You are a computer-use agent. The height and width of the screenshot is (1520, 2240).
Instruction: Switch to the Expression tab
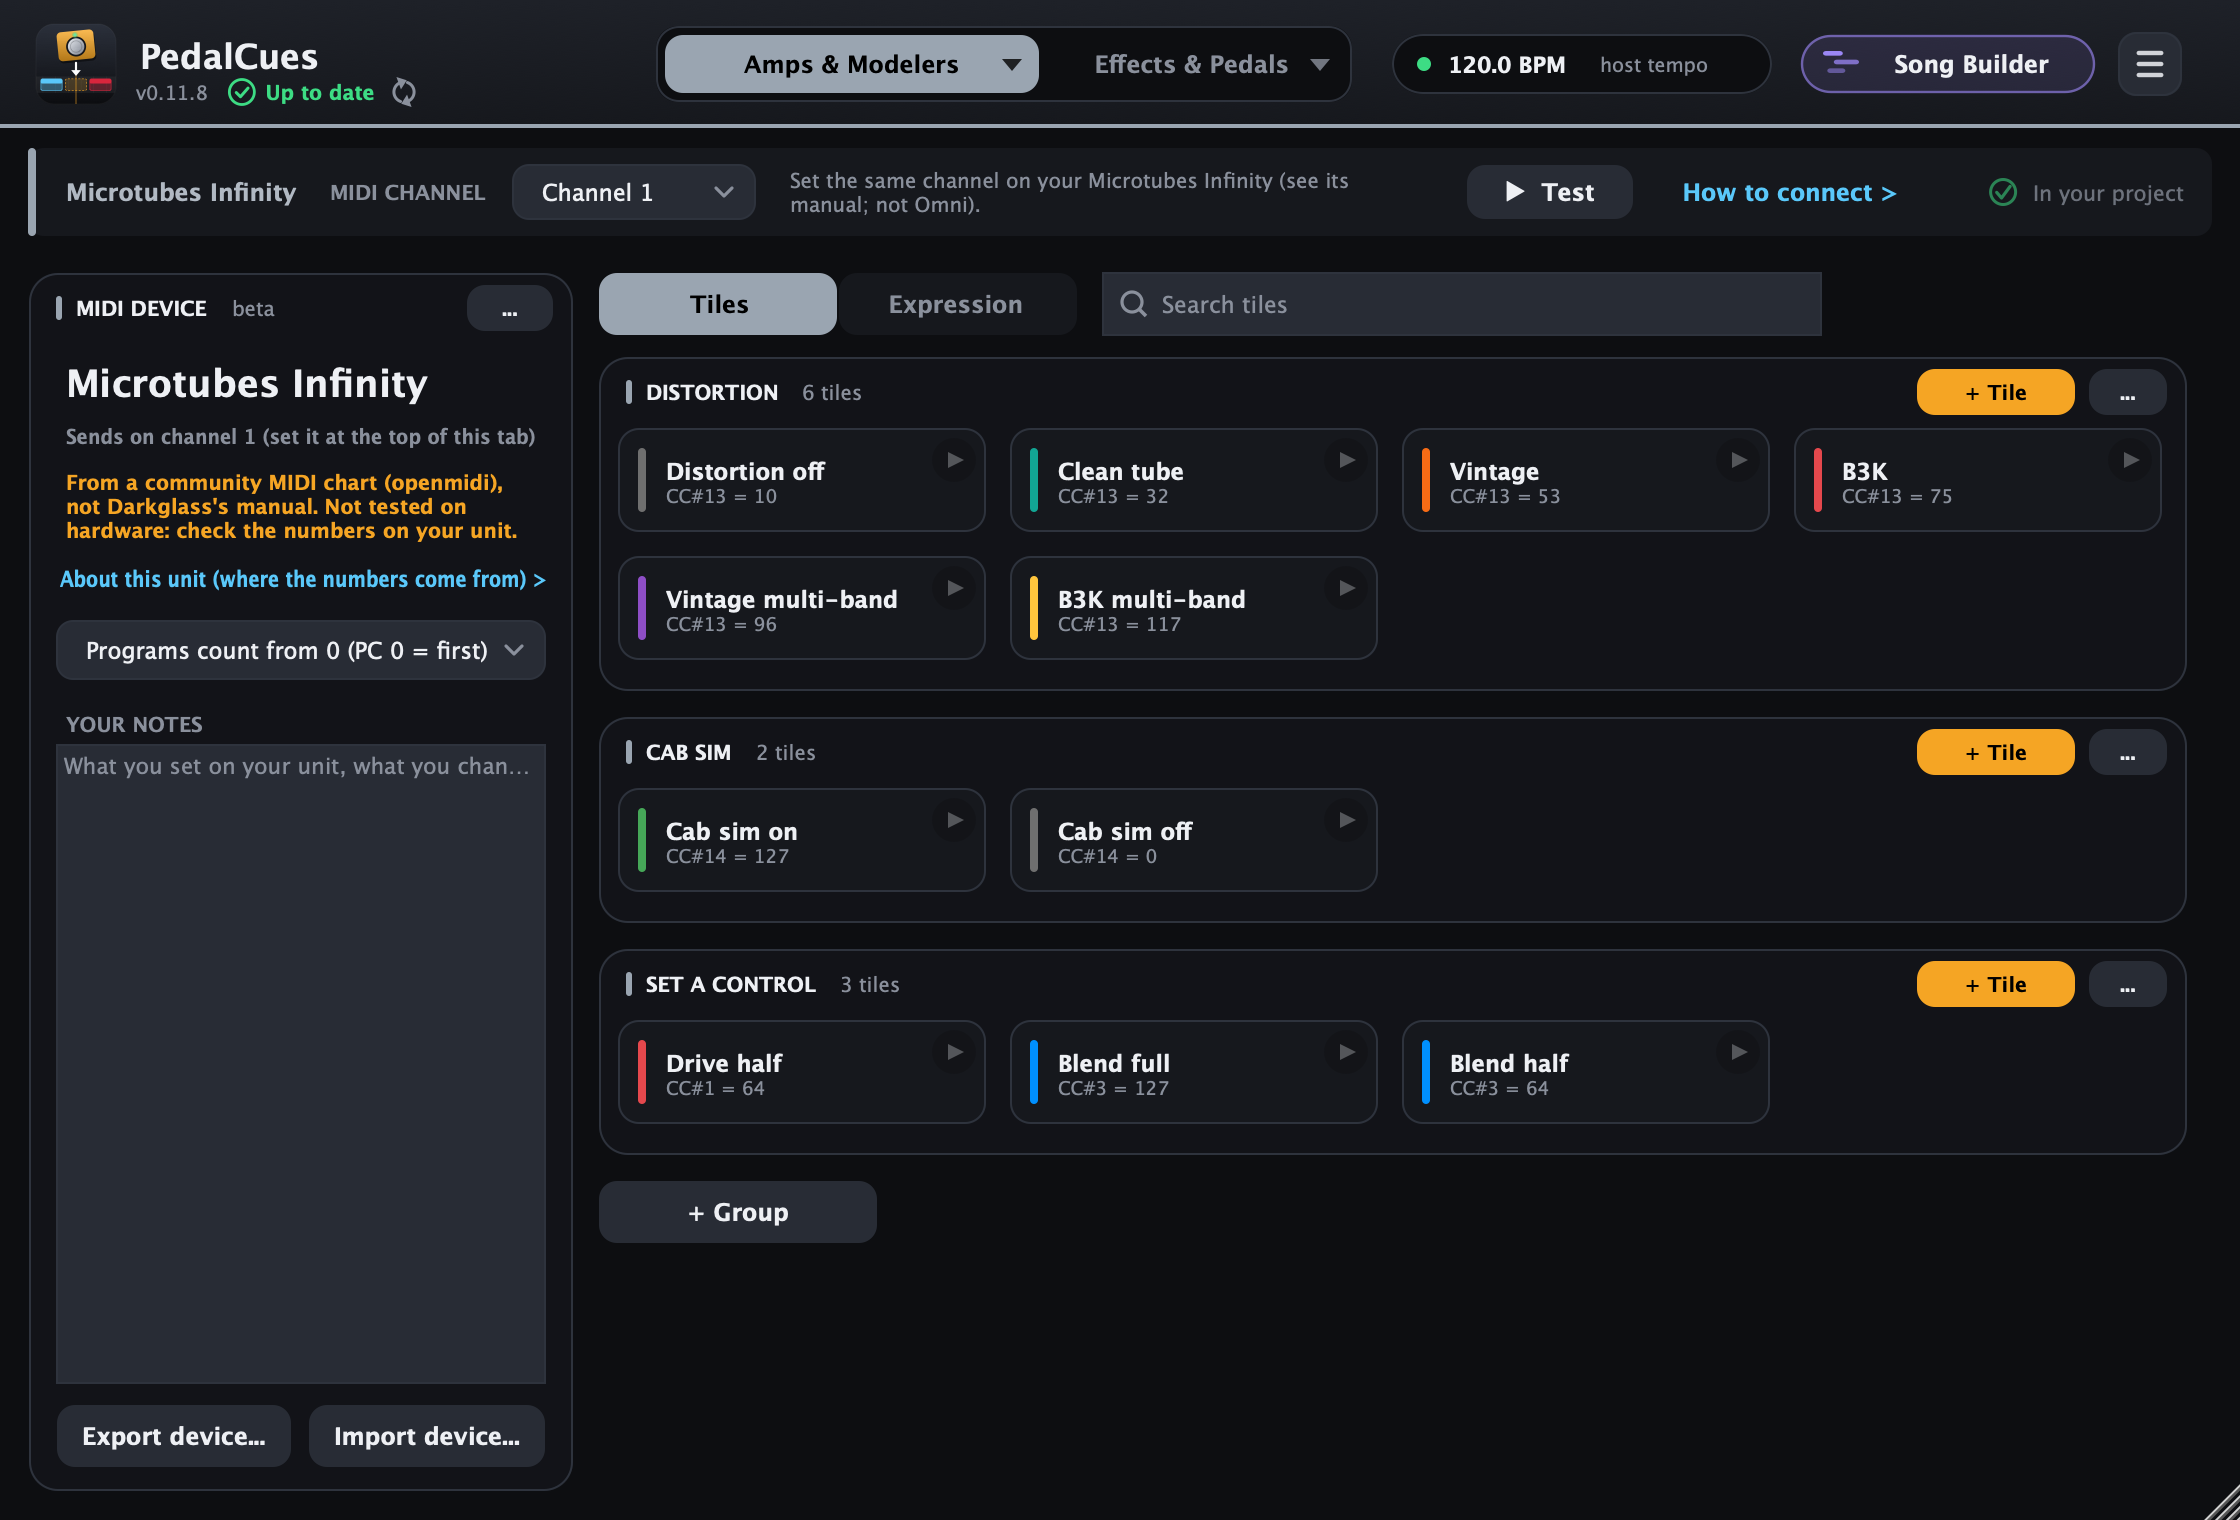click(957, 304)
